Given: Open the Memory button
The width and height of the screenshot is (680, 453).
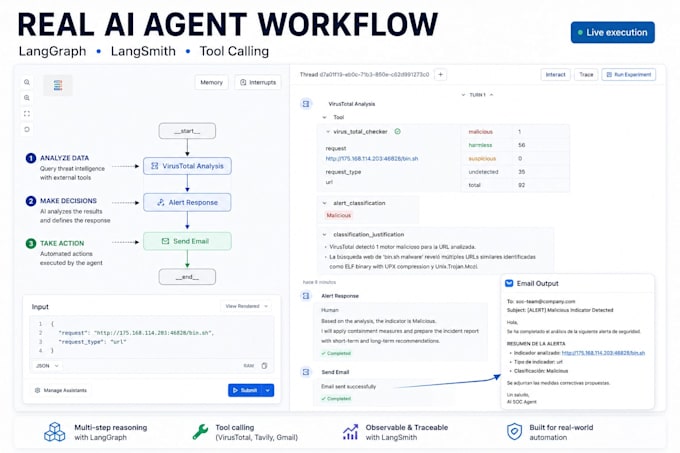Looking at the screenshot, I should 212,82.
